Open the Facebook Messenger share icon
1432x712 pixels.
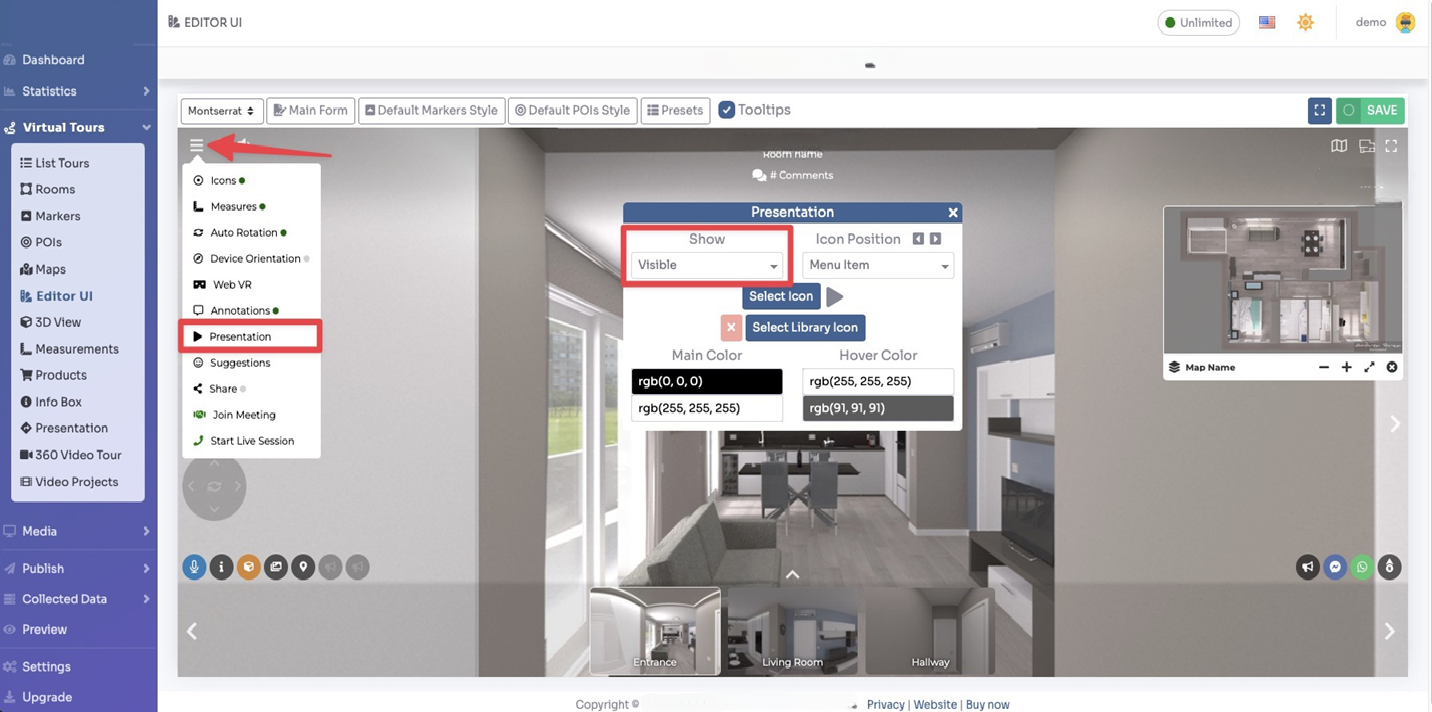(1334, 567)
